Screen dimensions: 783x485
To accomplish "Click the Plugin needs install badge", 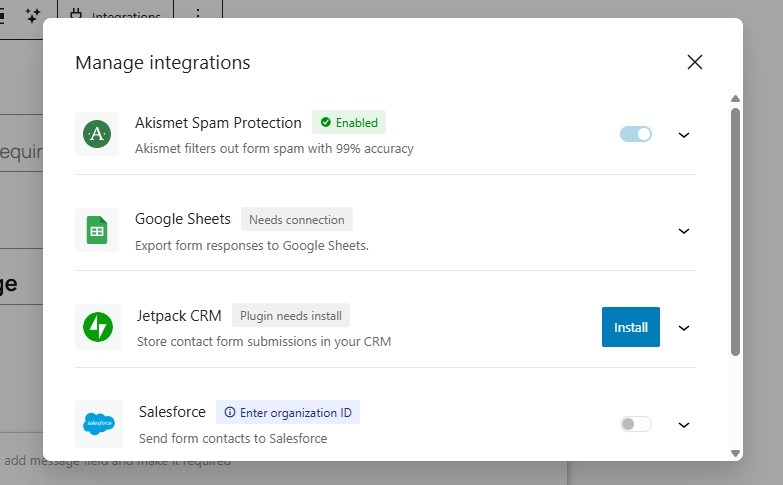I will click(291, 315).
